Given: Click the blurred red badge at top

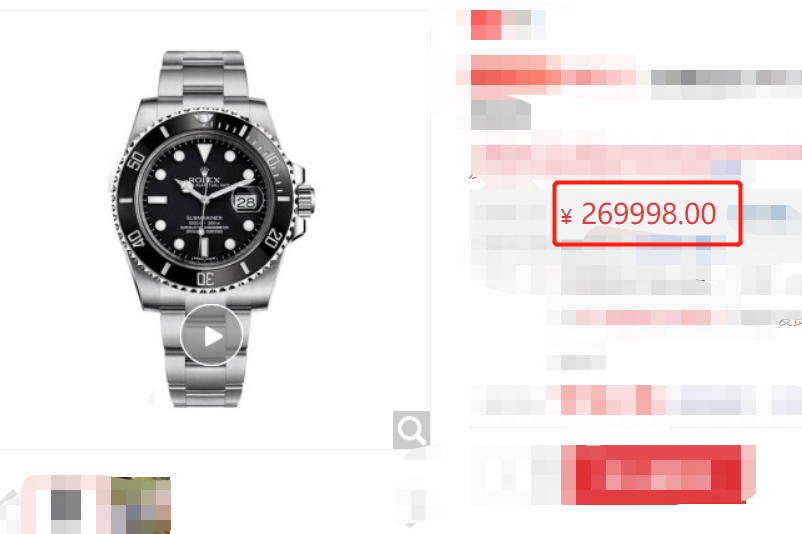Looking at the screenshot, I should (x=486, y=25).
